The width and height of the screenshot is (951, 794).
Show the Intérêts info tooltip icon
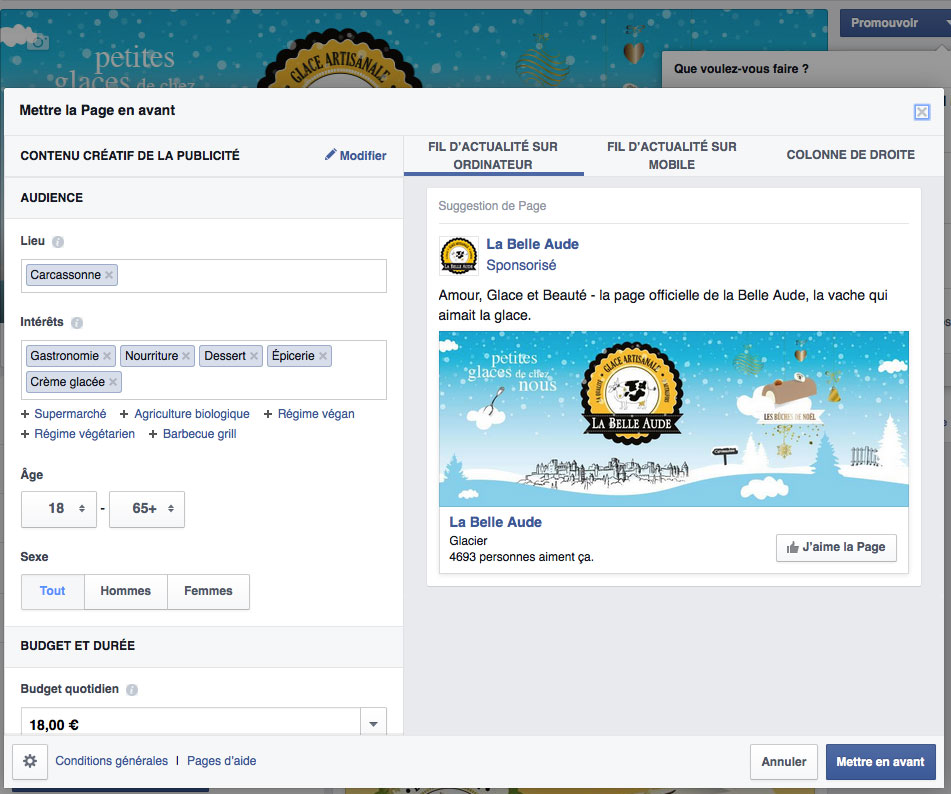[x=76, y=323]
